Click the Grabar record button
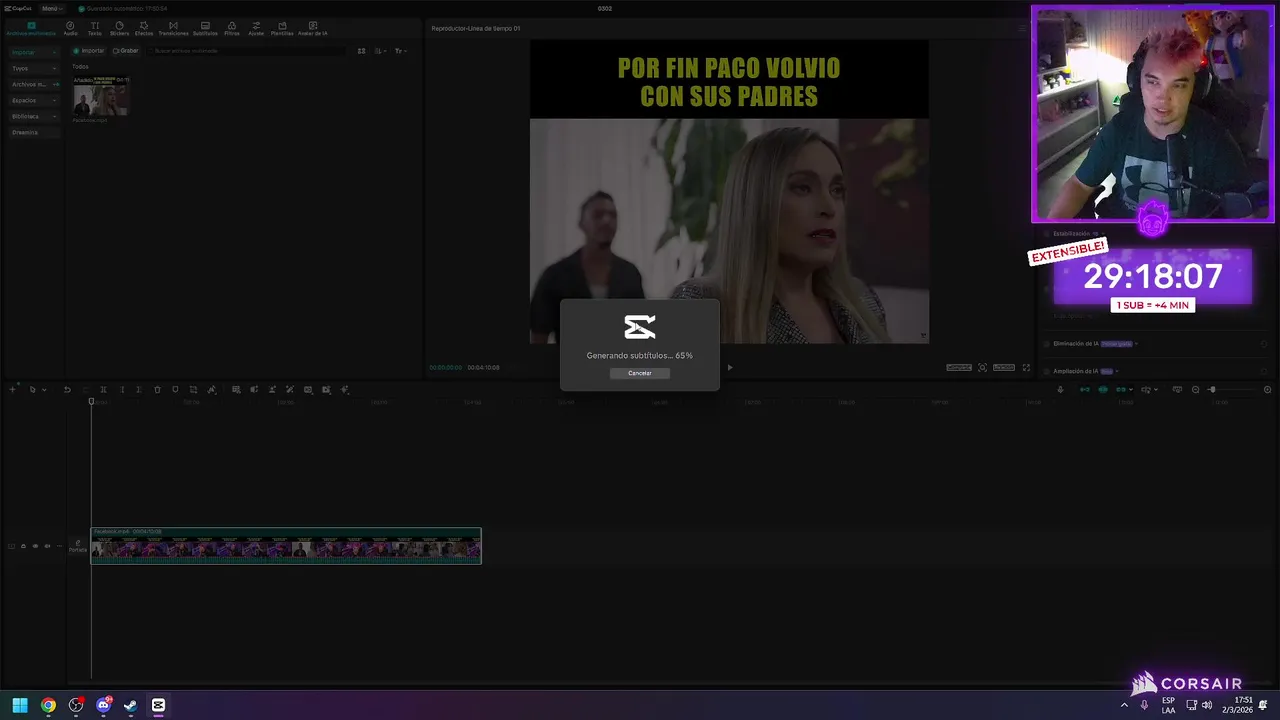This screenshot has height=720, width=1280. pos(126,51)
